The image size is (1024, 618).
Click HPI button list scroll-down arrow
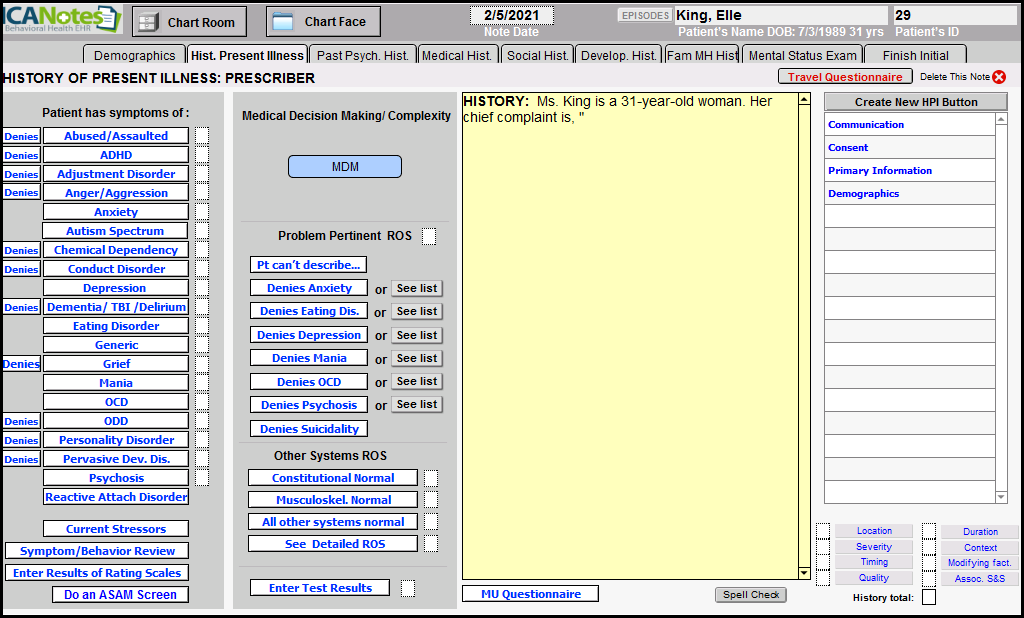[1002, 497]
